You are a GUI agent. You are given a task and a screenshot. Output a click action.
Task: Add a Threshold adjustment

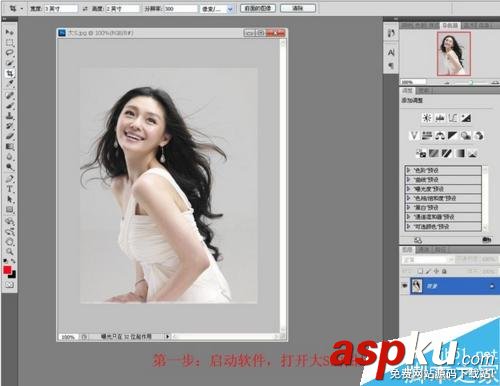click(447, 153)
